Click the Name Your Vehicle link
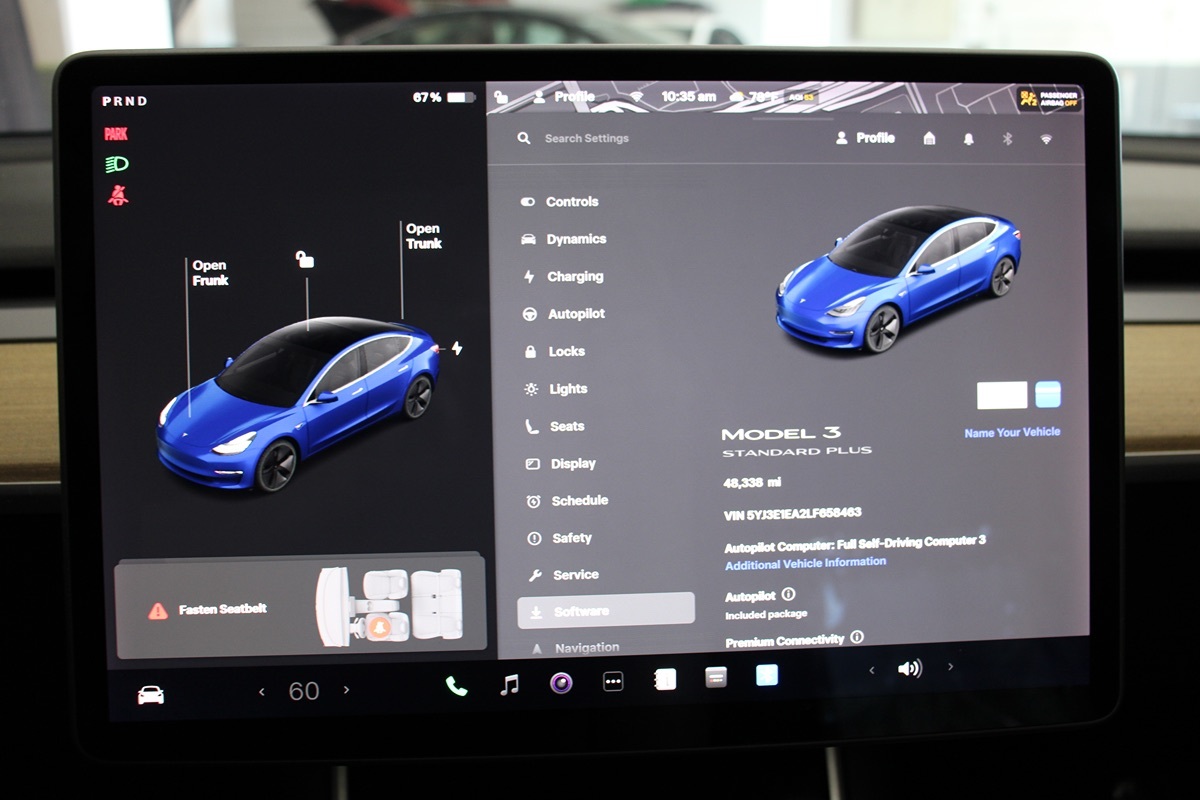This screenshot has width=1200, height=800. tap(1012, 433)
